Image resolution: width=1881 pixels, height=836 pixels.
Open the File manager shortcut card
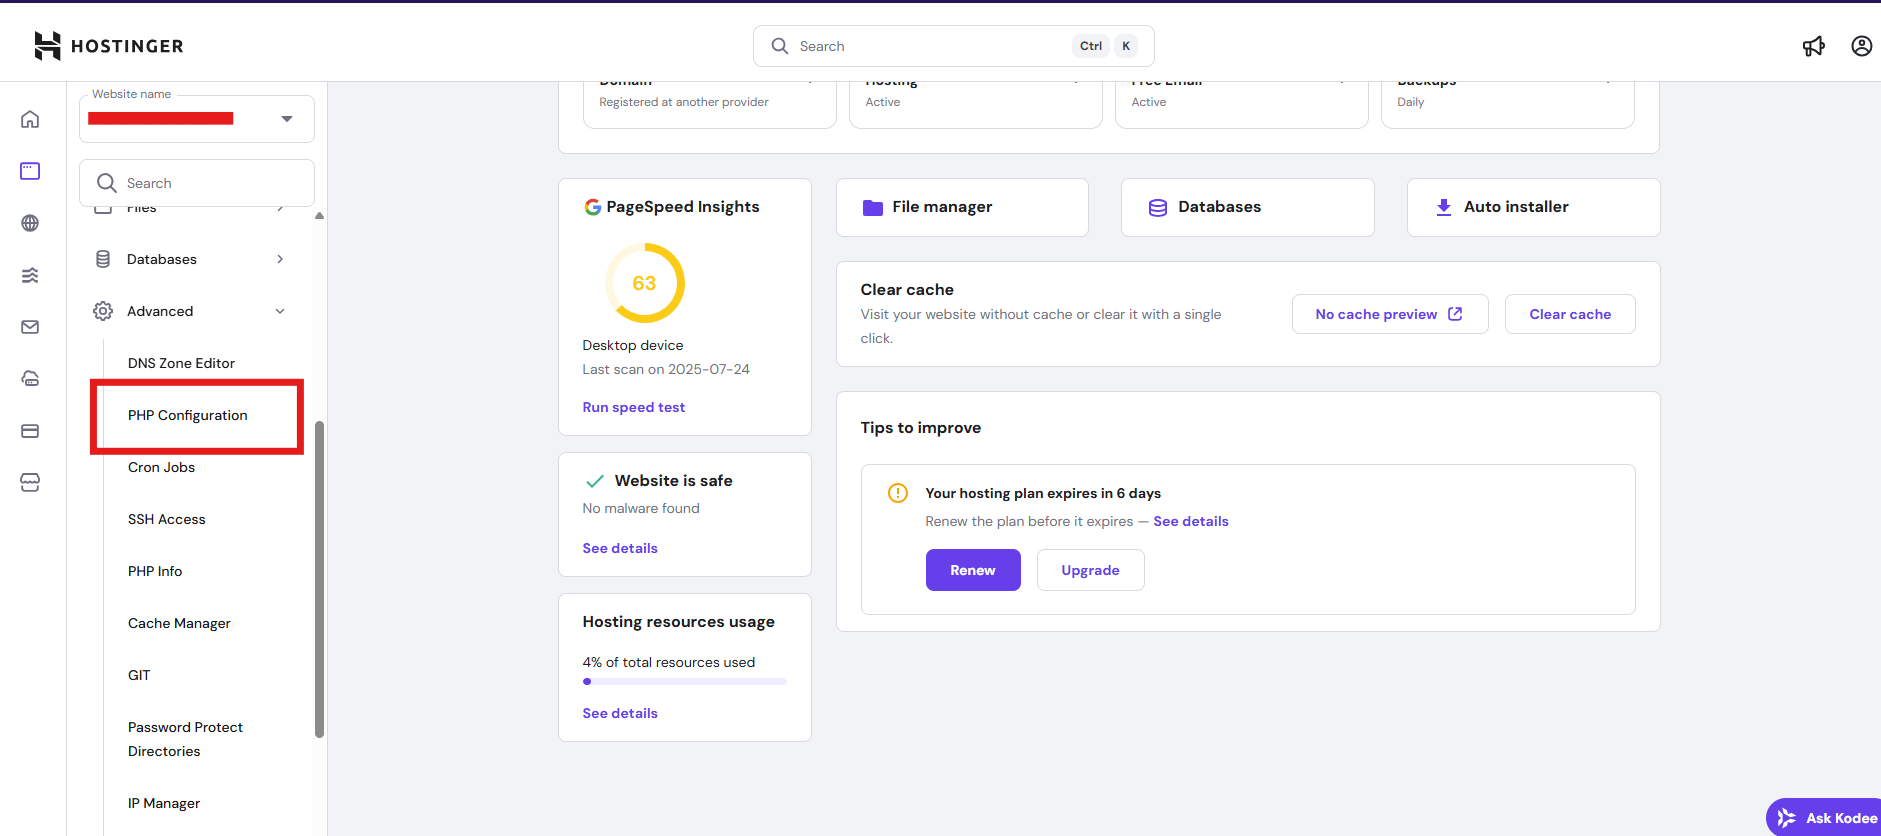[x=961, y=207]
